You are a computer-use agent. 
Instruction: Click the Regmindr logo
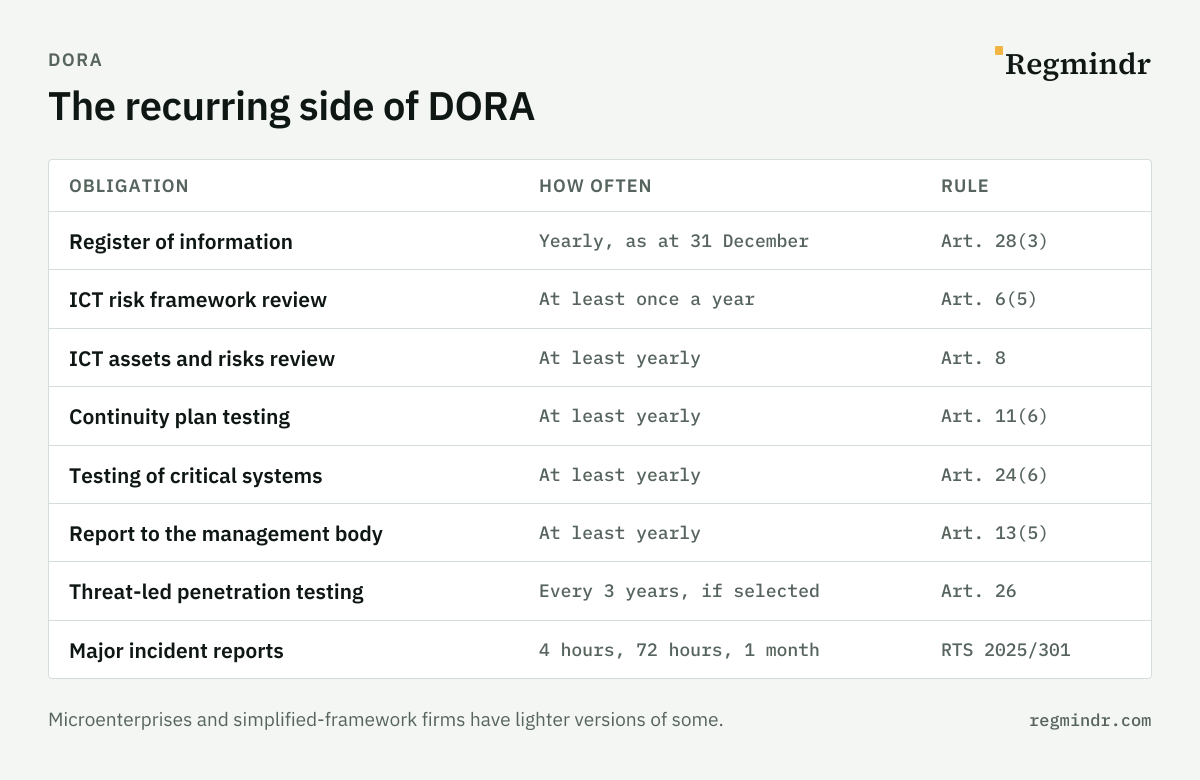(x=1072, y=64)
